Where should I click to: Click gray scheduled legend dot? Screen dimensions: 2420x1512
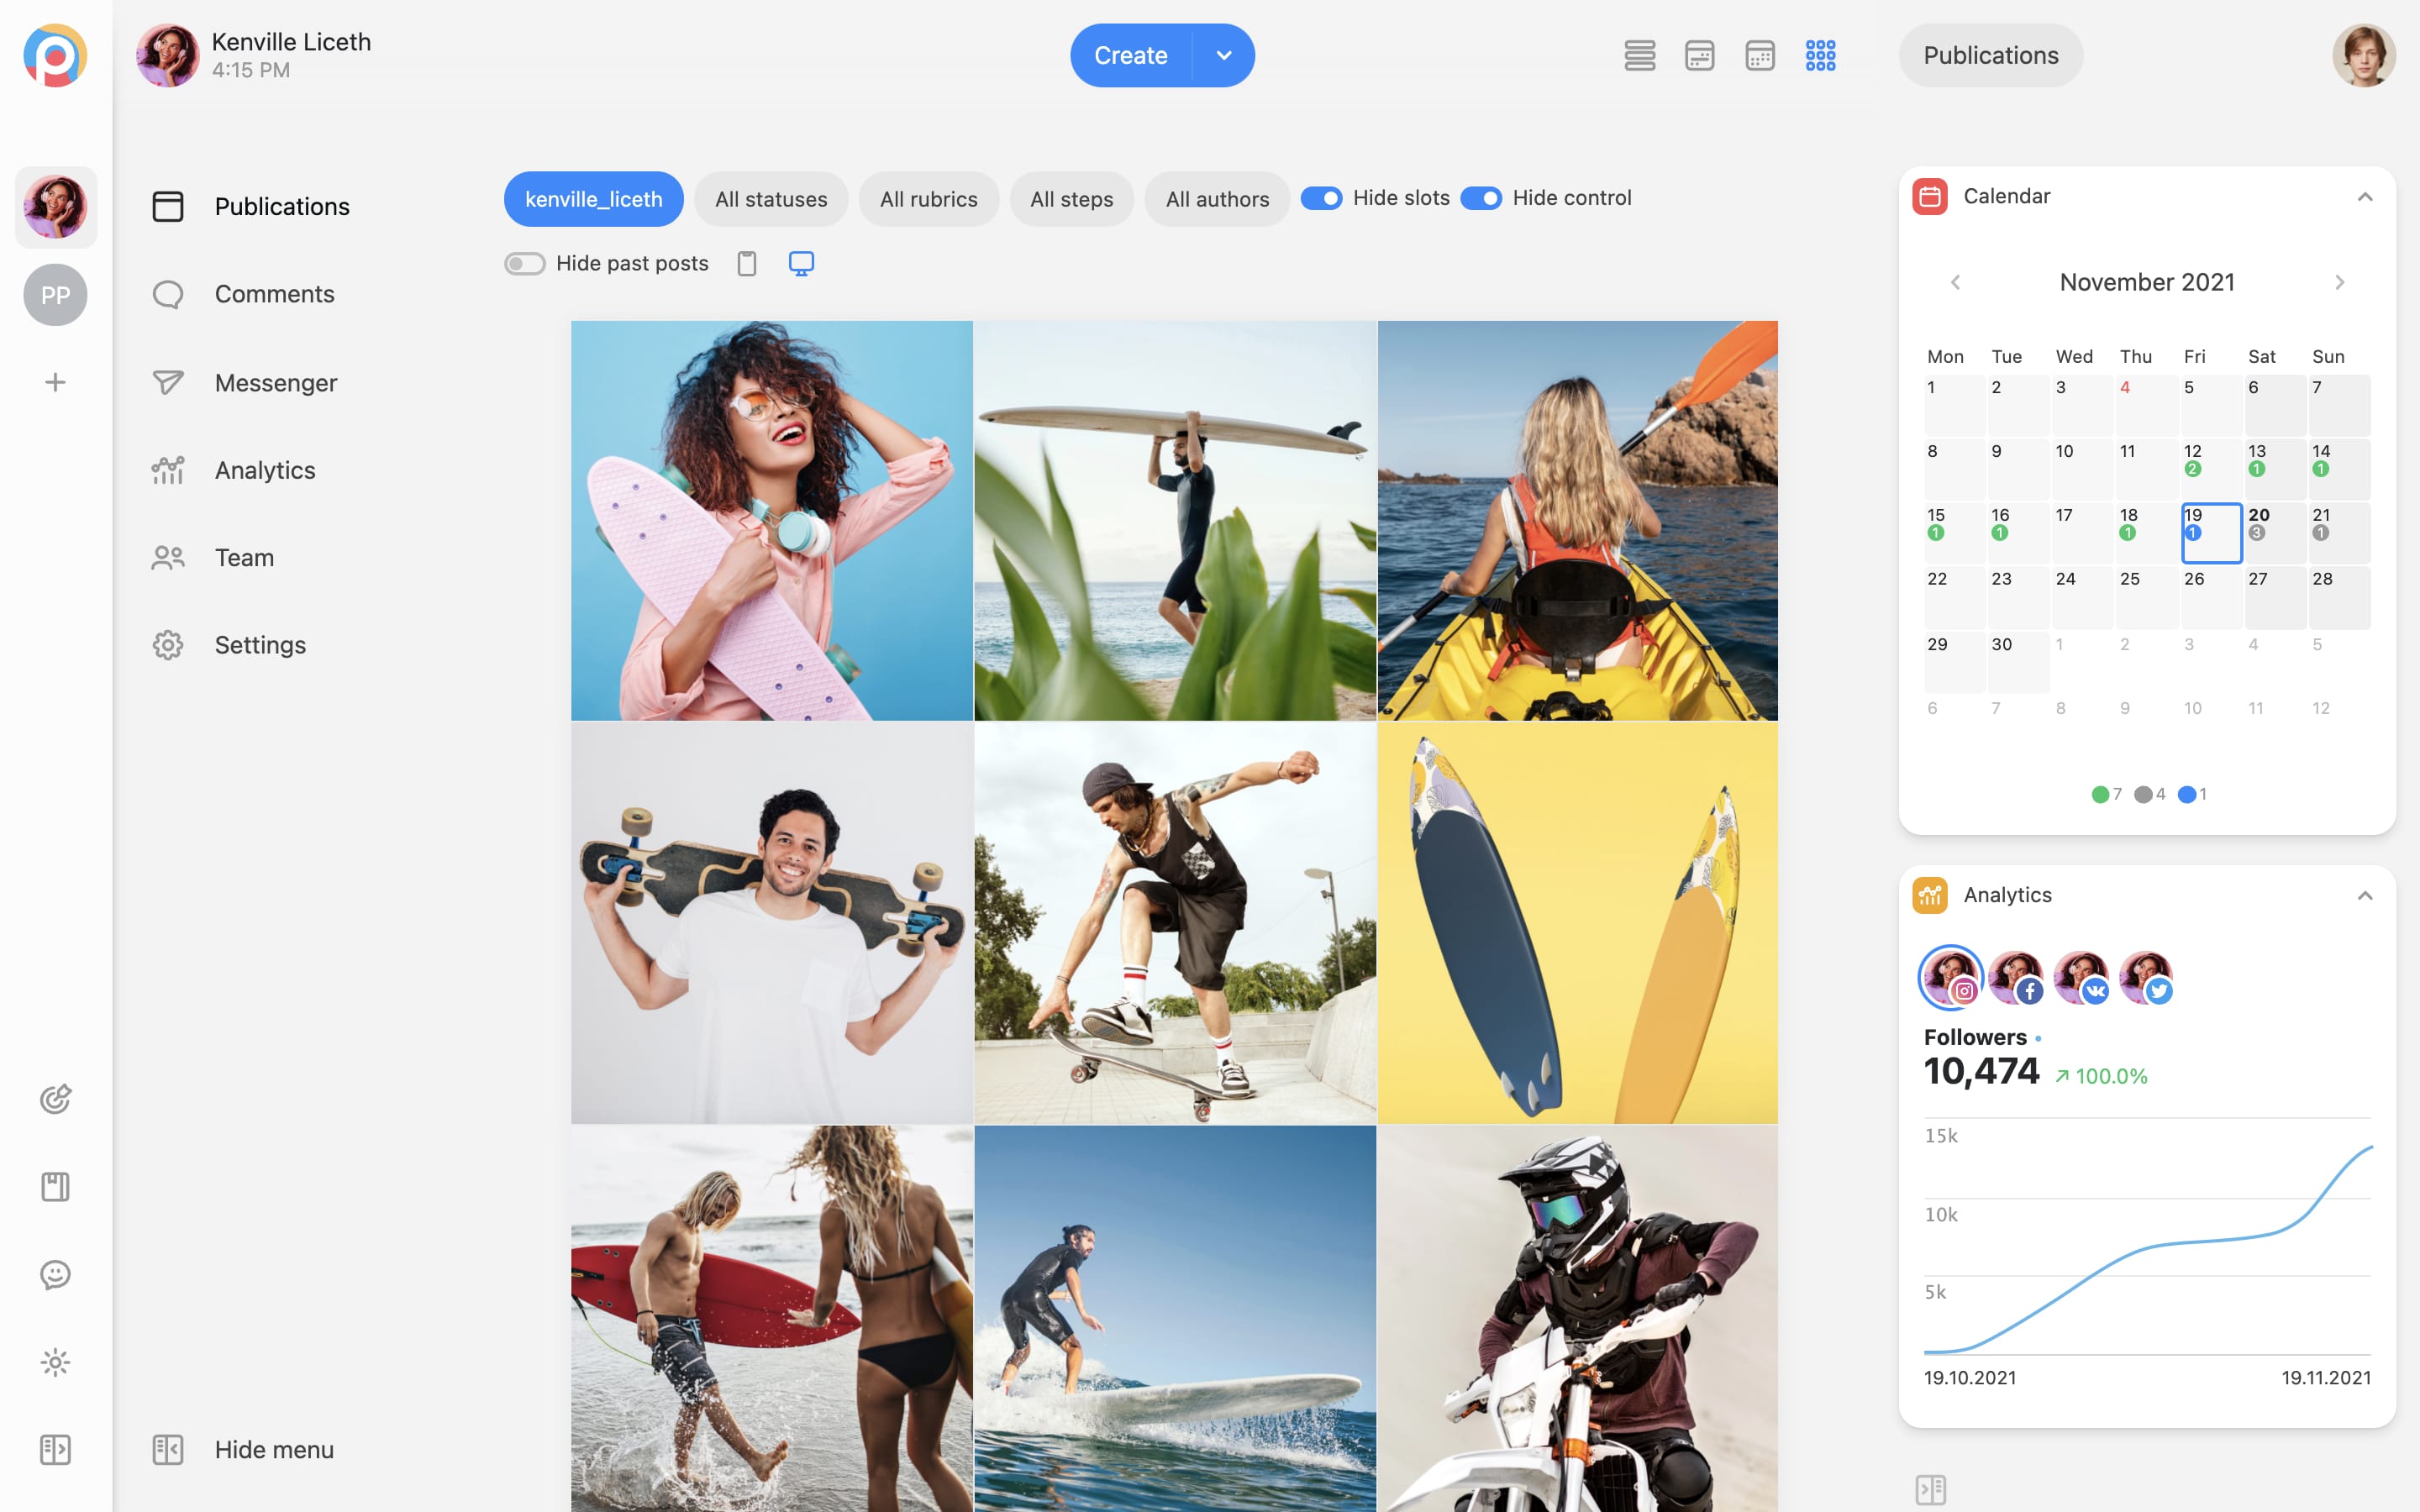[x=2142, y=794]
